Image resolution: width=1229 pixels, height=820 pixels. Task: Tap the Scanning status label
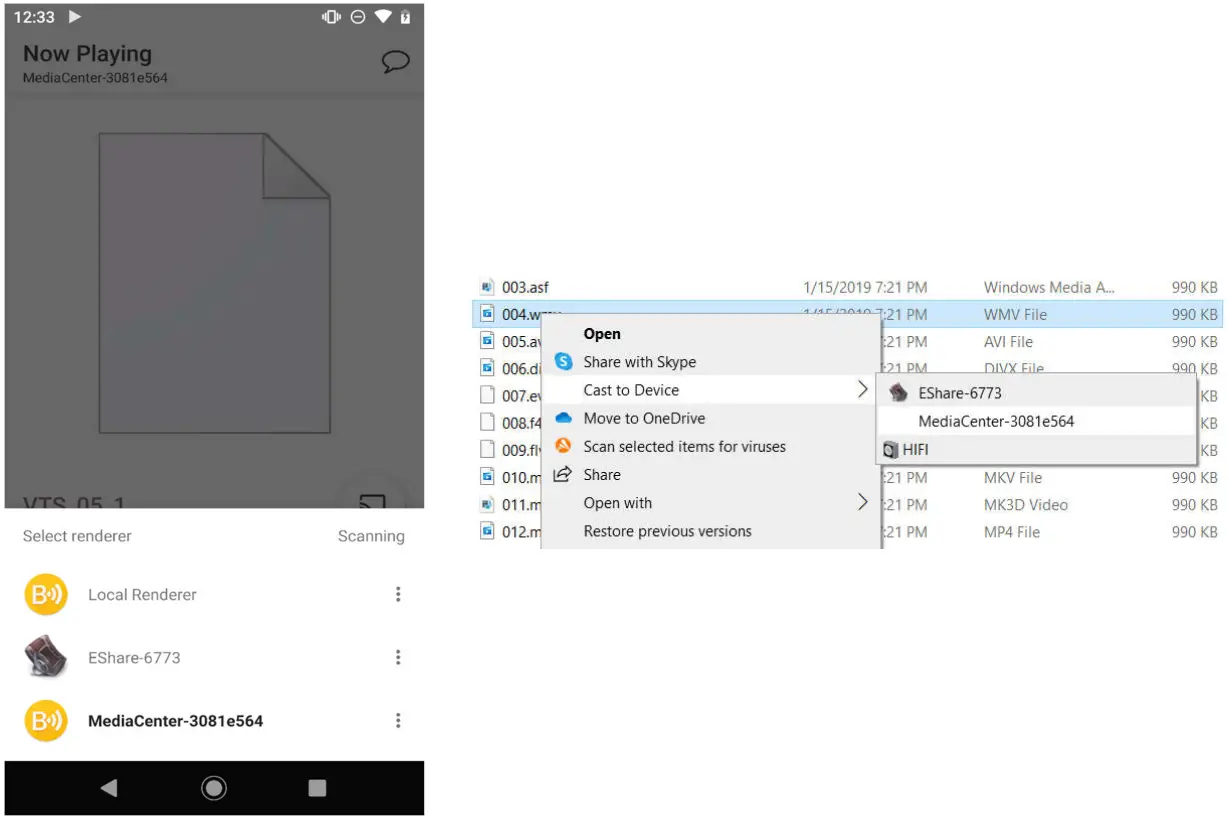click(x=371, y=536)
